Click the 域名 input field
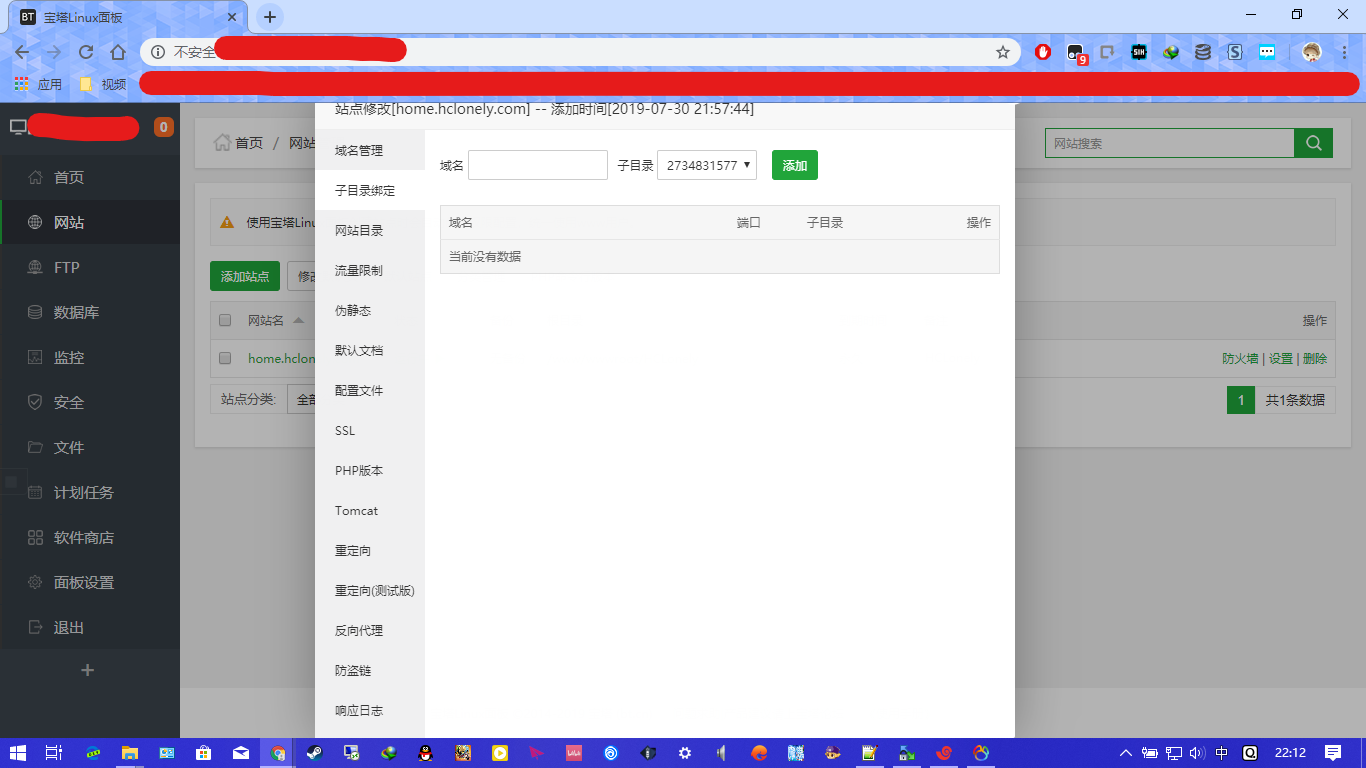 (538, 165)
